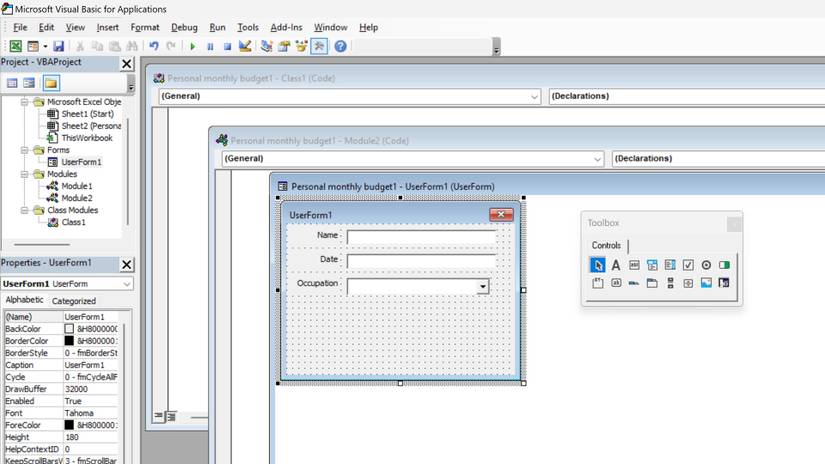Choose the Image control in the Toolbox

(706, 283)
